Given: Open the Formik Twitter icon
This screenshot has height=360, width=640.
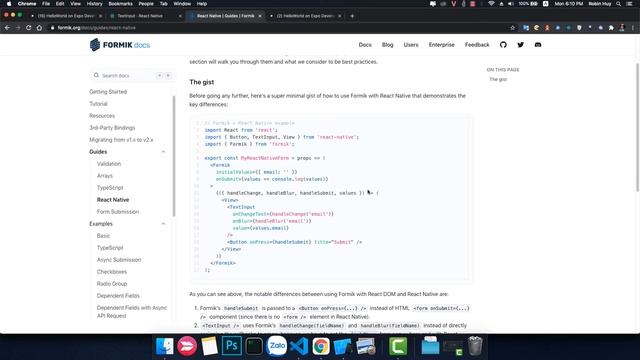Looking at the screenshot, I should pos(520,45).
